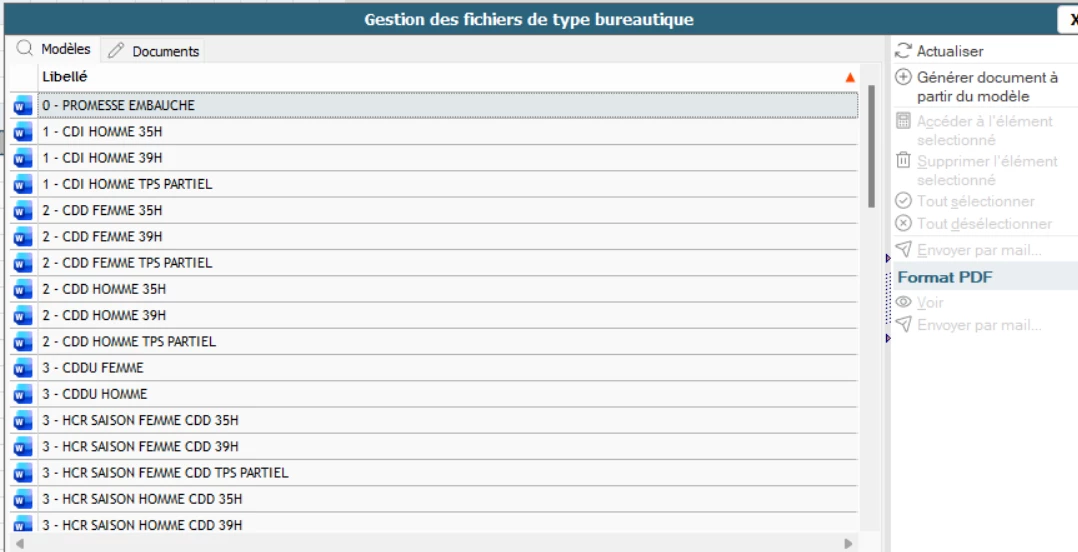Click the Tout sélectionner checkmark icon

coord(903,201)
